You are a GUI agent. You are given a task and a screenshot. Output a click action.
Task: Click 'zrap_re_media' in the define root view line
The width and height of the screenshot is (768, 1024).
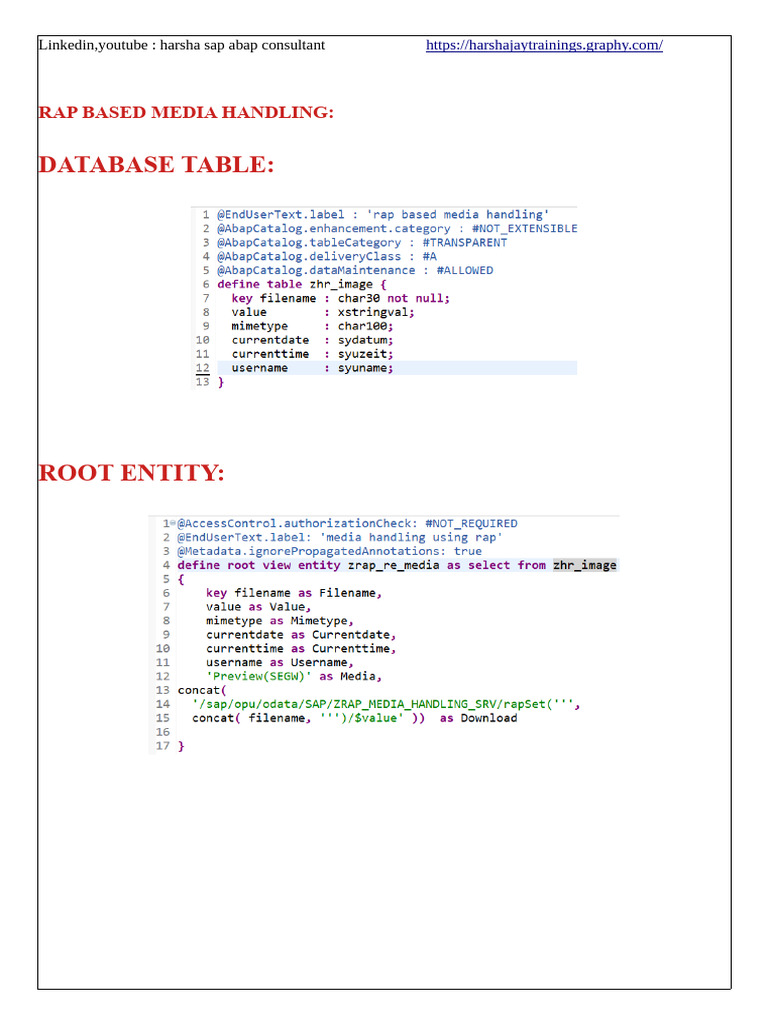coord(393,566)
